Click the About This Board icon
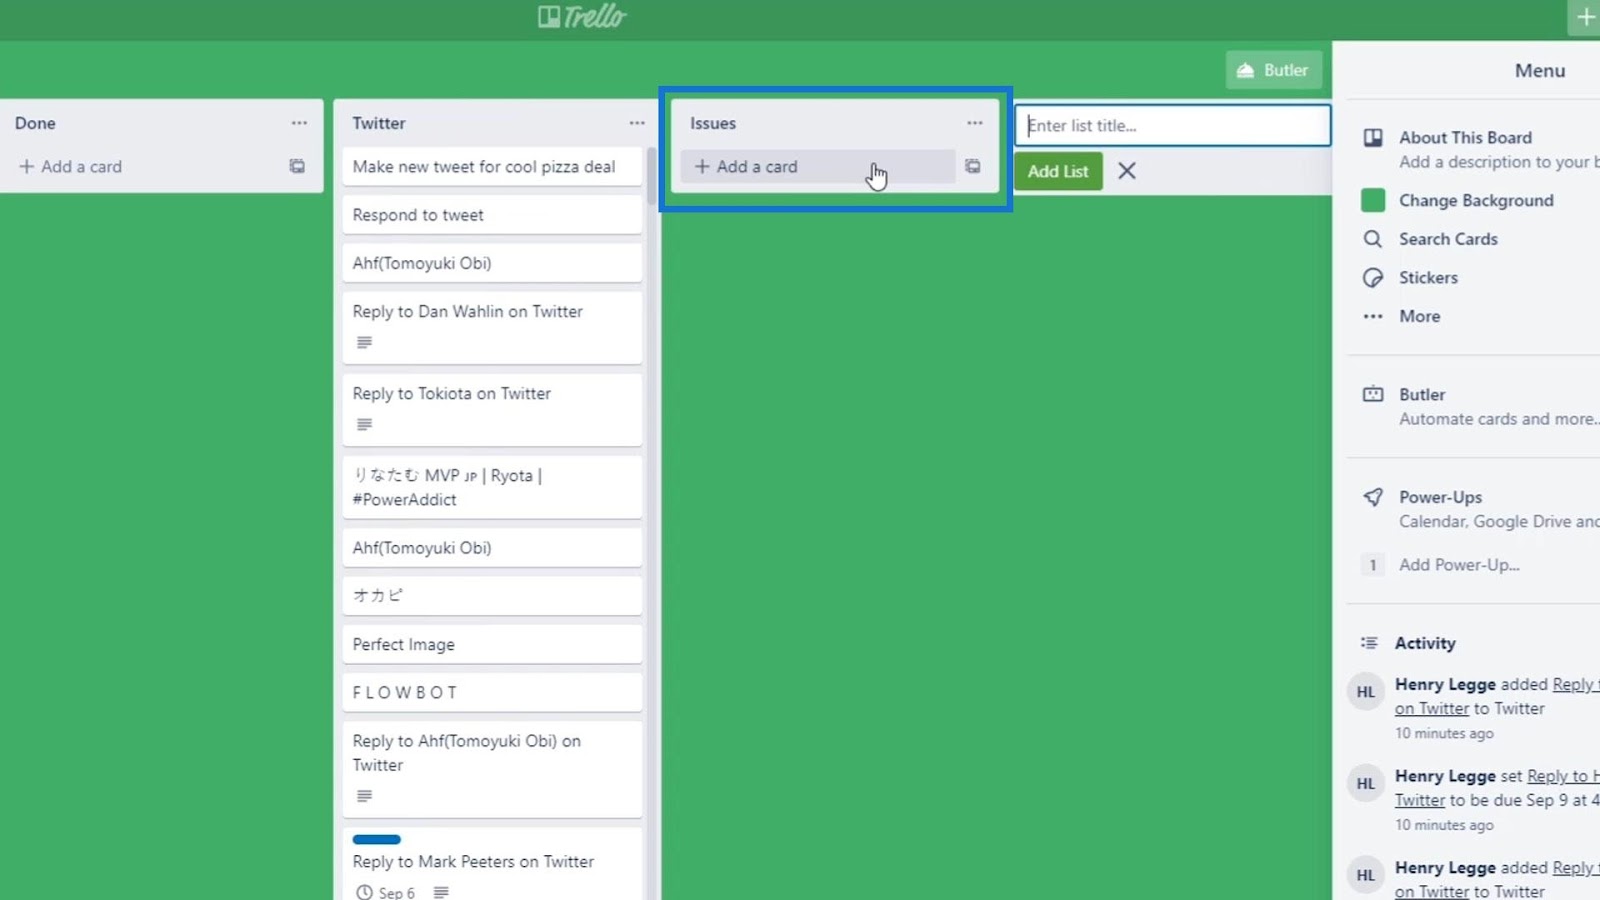The height and width of the screenshot is (900, 1600). pos(1373,137)
